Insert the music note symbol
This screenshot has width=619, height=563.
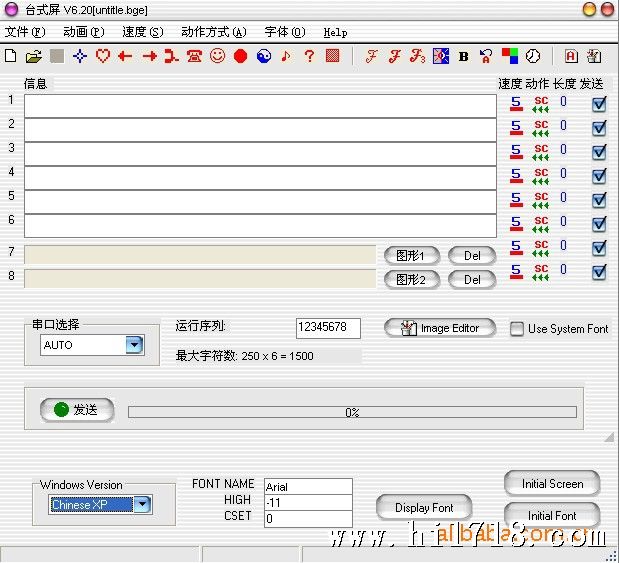coord(286,56)
